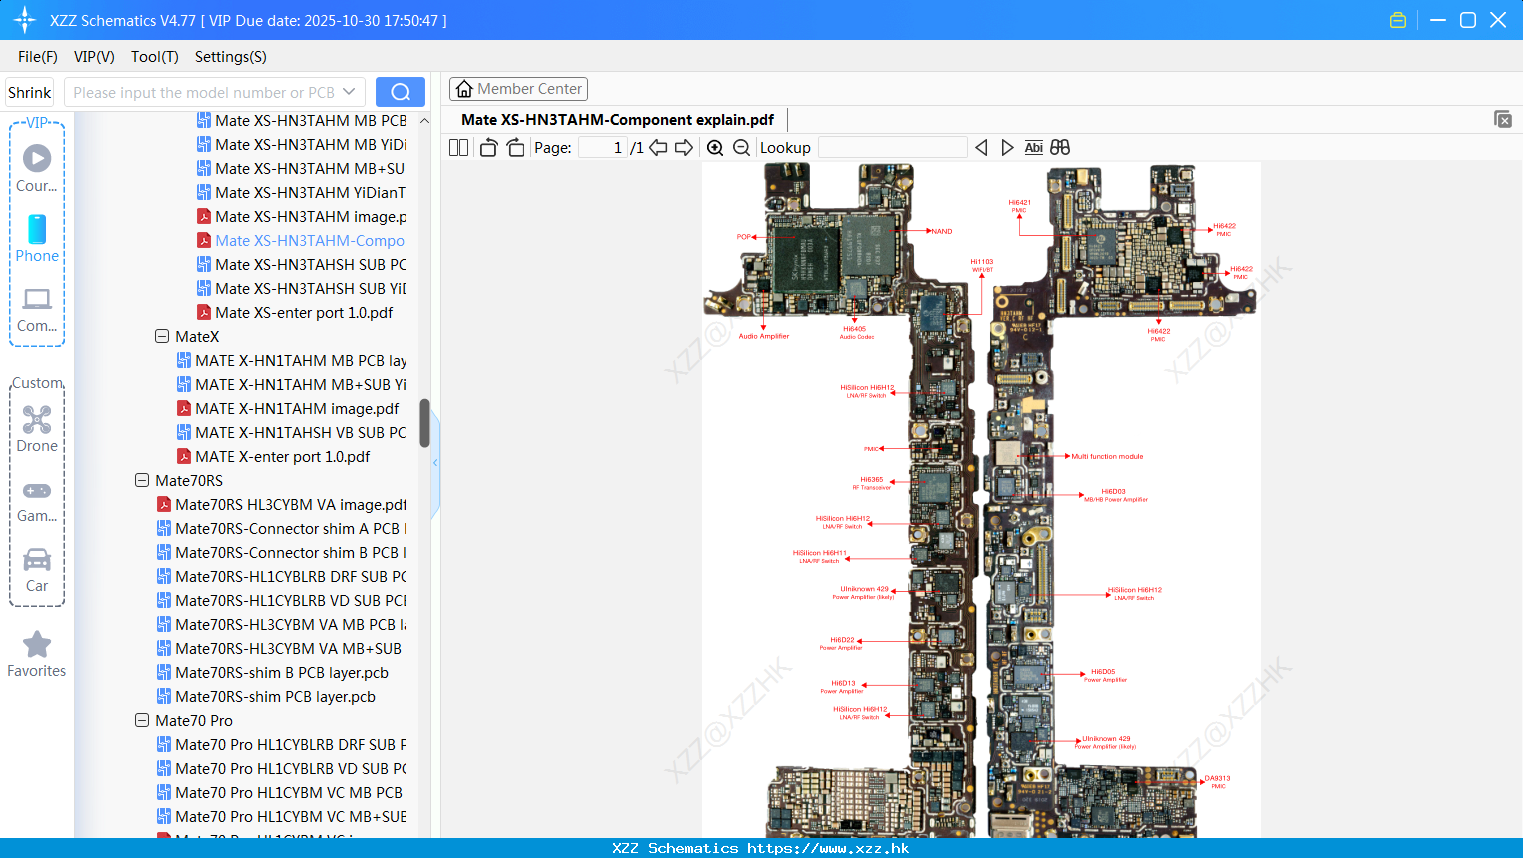This screenshot has height=858, width=1523.
Task: Click the detach panel icon at top right
Action: click(1503, 119)
